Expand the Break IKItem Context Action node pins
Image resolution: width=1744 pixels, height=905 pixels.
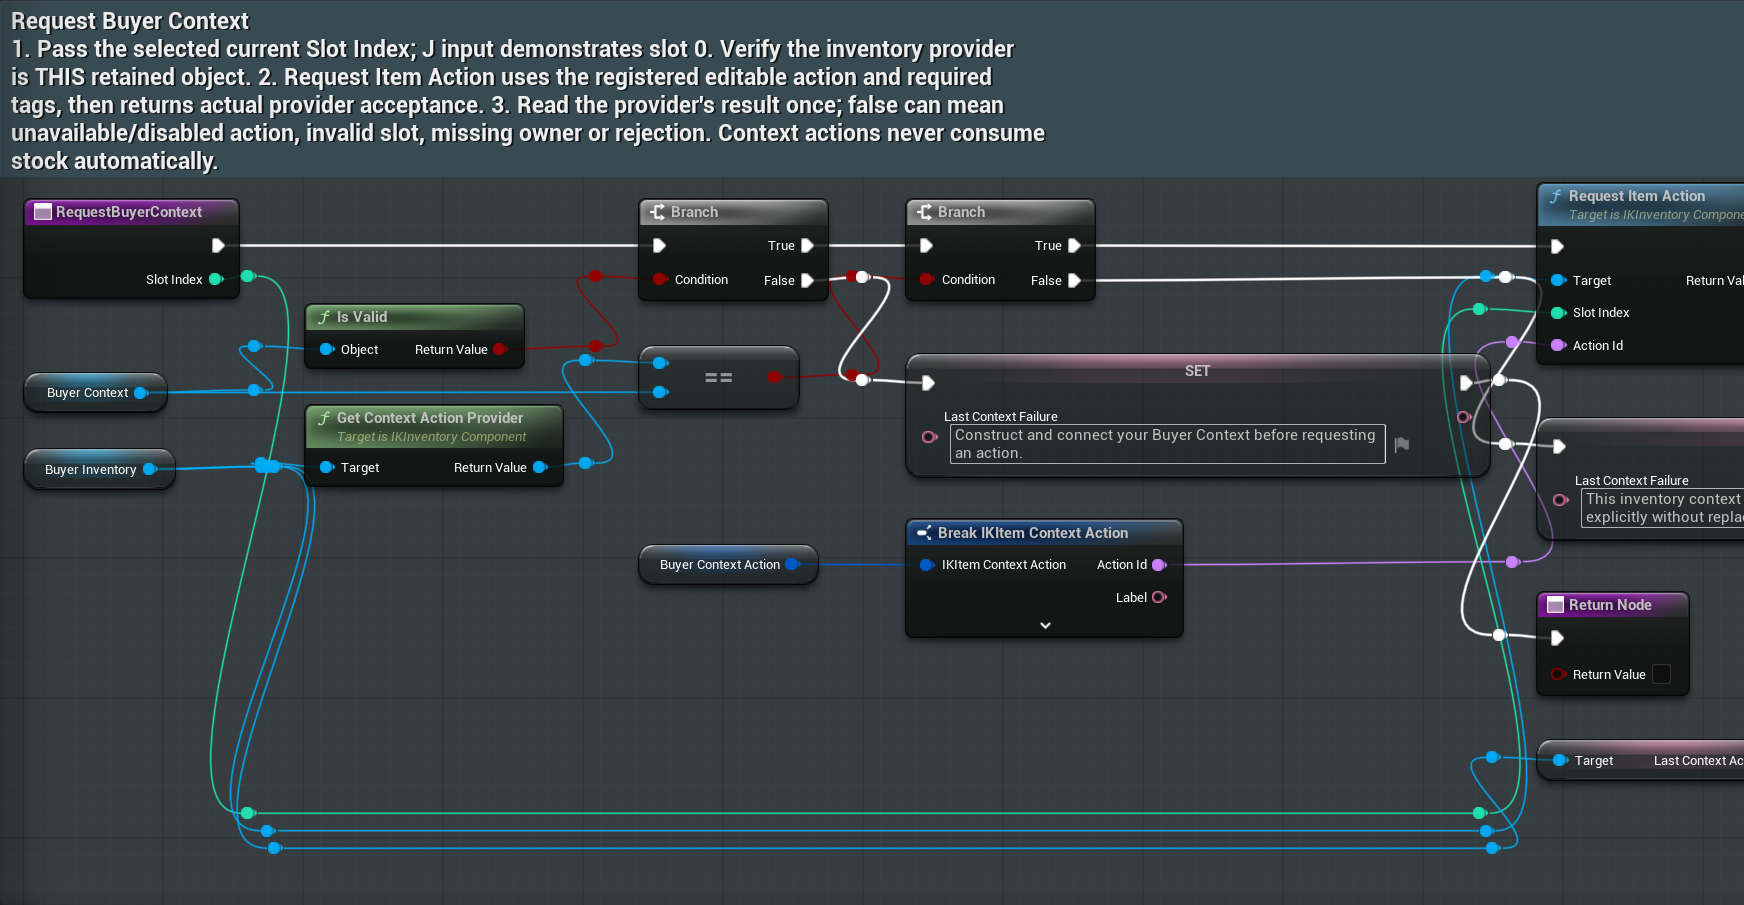[1045, 625]
